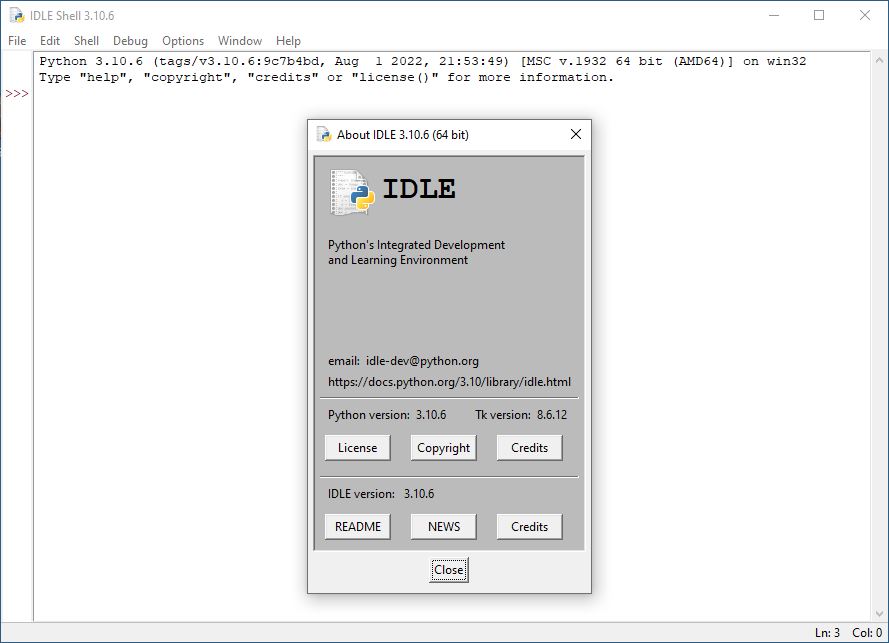This screenshot has height=643, width=889.
Task: Click the 'IDLE version: 3.10.6' label
Action: click(x=381, y=494)
